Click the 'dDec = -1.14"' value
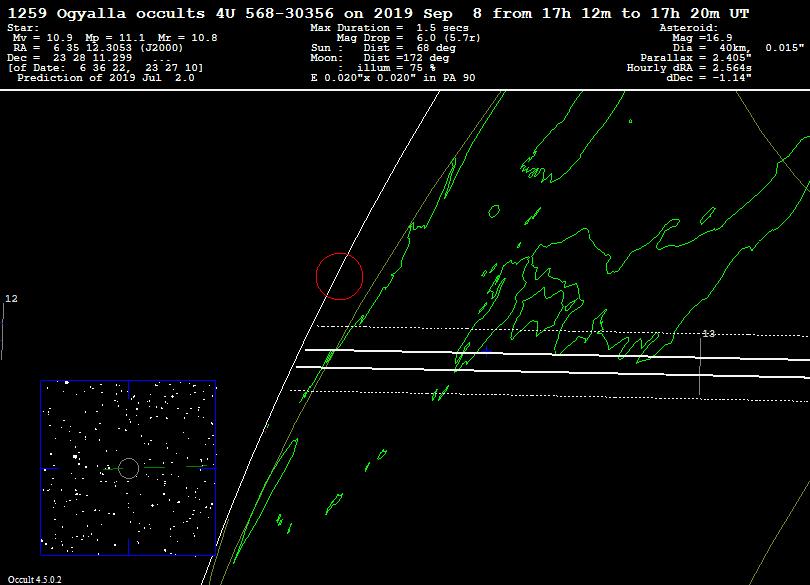The image size is (810, 585). click(x=709, y=78)
